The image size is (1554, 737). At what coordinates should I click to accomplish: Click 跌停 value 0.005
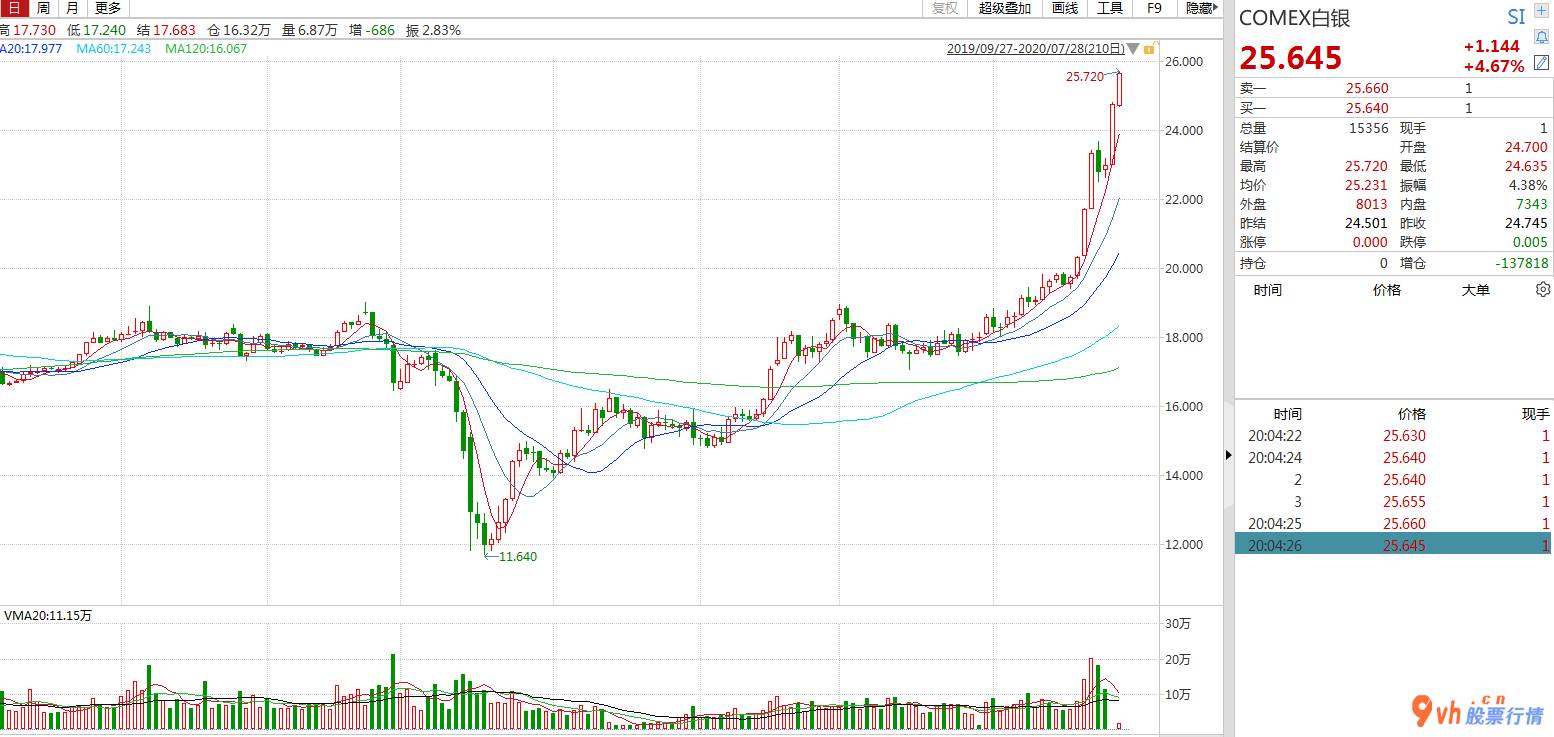click(x=1530, y=242)
